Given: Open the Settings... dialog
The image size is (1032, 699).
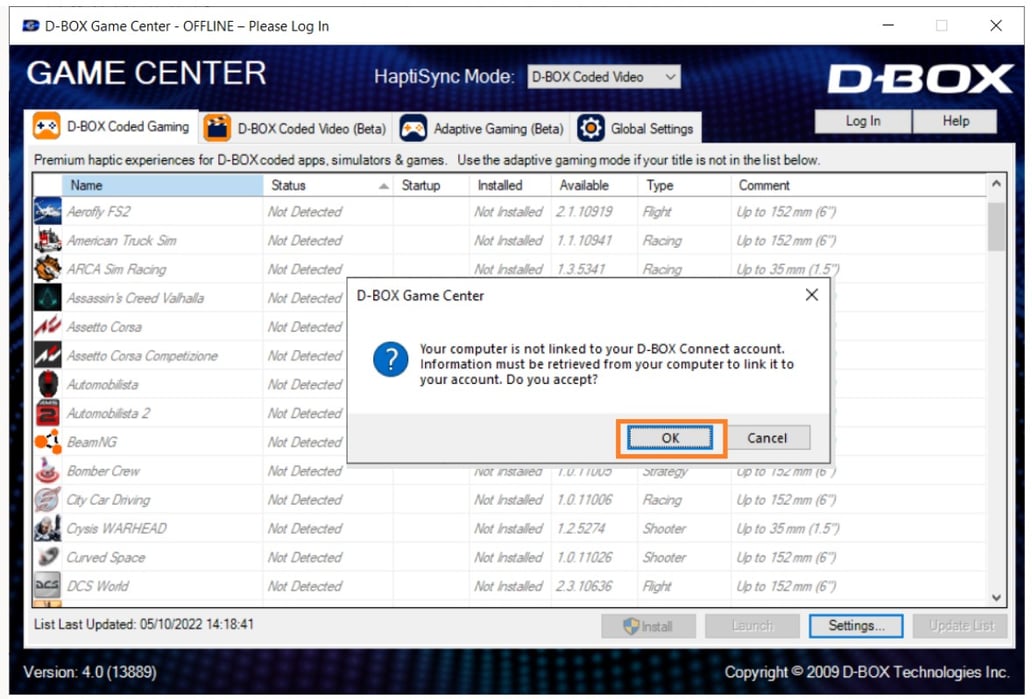Looking at the screenshot, I should (856, 626).
